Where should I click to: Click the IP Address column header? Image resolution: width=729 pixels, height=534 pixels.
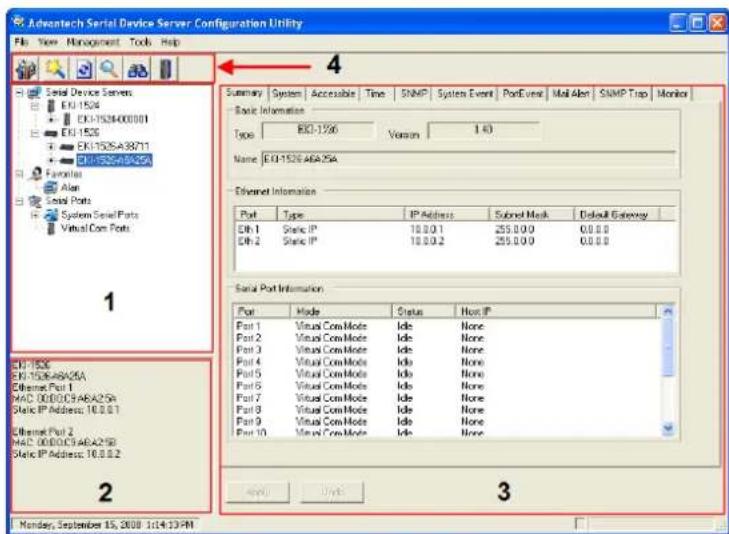pos(446,215)
